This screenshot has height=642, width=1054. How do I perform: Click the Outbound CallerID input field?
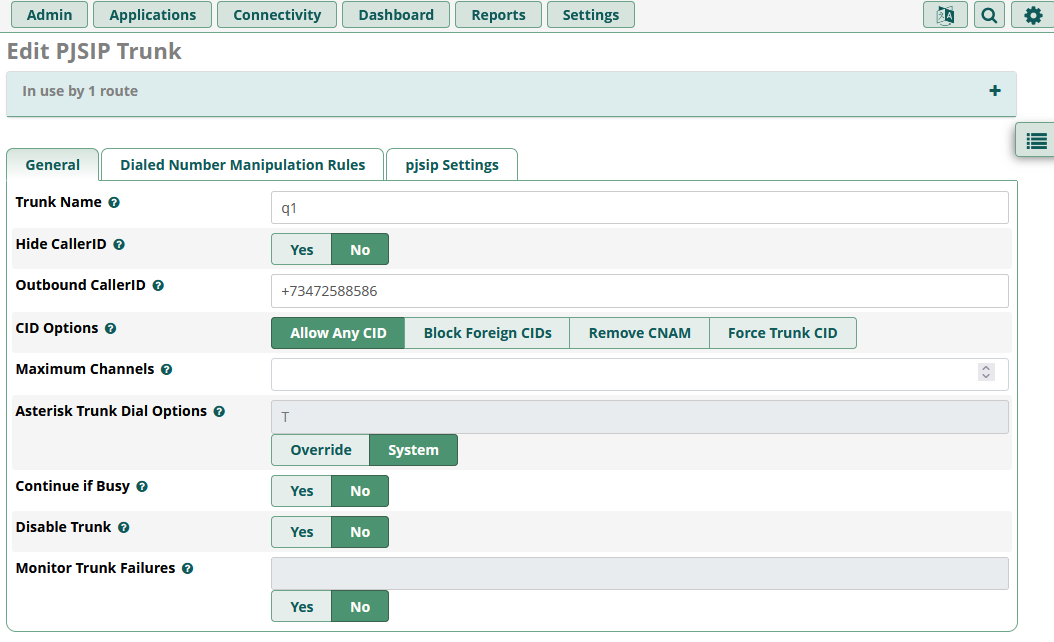[639, 291]
